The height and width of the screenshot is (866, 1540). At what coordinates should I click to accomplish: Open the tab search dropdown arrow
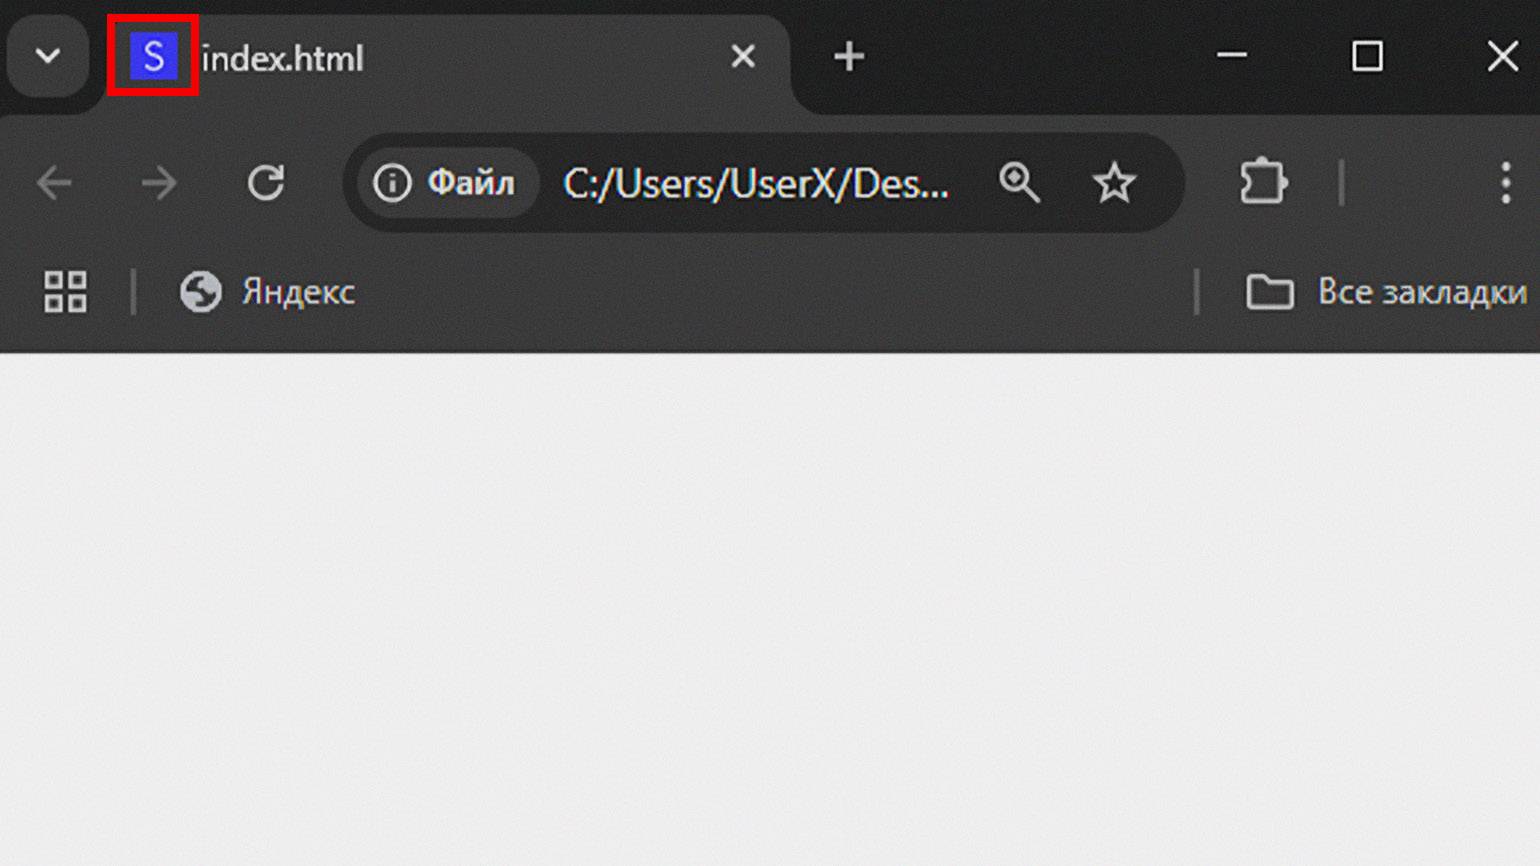coord(48,57)
